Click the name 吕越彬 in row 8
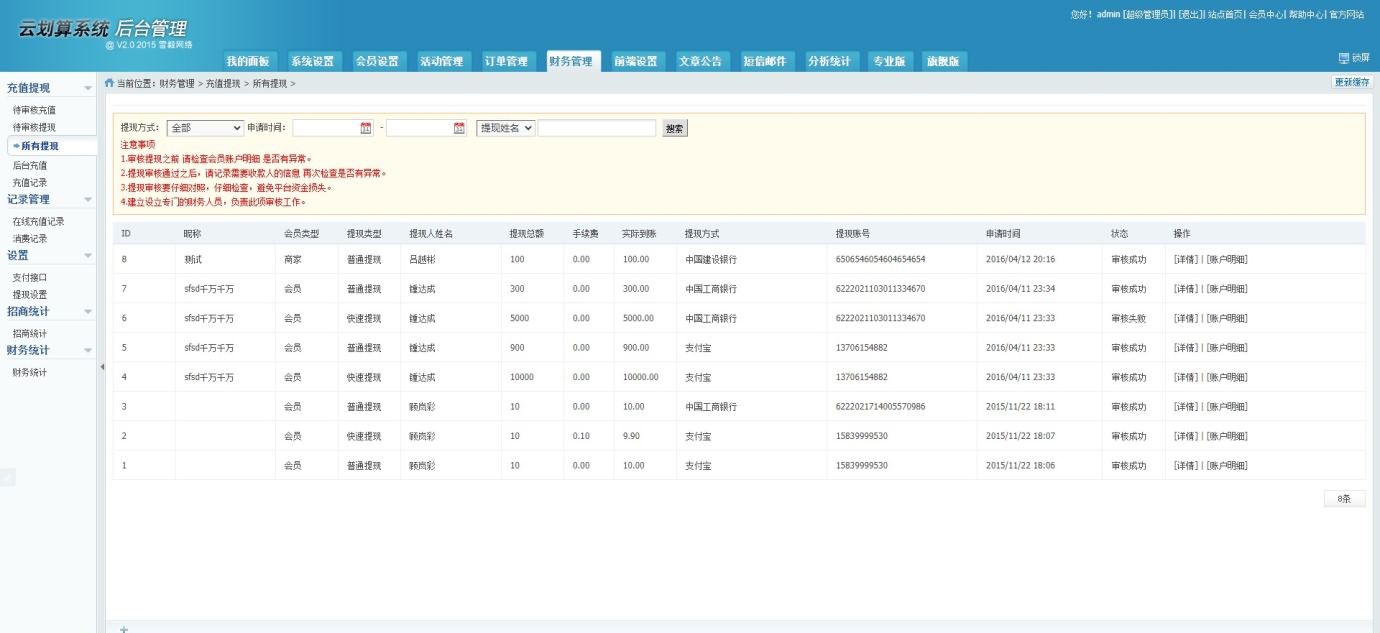The image size is (1380, 633). click(x=424, y=259)
